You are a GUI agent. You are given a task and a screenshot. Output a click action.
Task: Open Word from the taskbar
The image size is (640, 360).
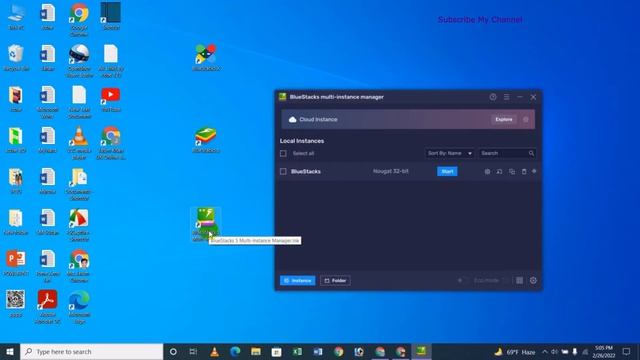(x=318, y=351)
